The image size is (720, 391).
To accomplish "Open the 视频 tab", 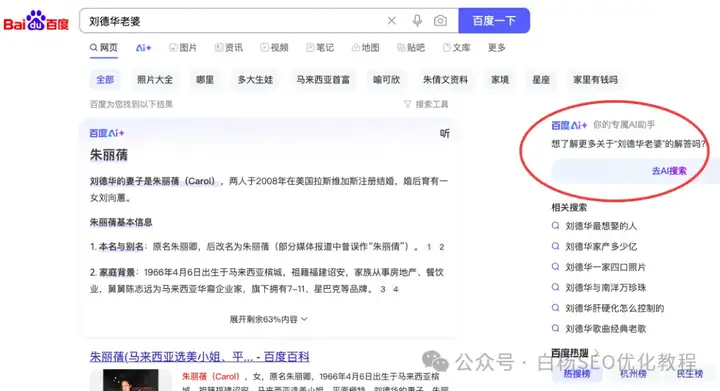I will pos(274,48).
